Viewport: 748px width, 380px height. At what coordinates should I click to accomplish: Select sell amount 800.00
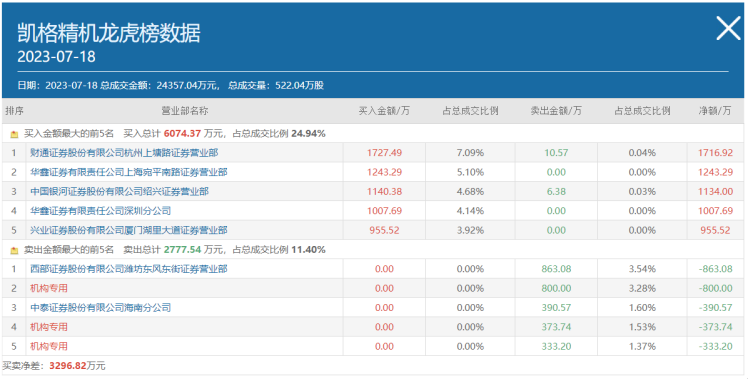556,288
